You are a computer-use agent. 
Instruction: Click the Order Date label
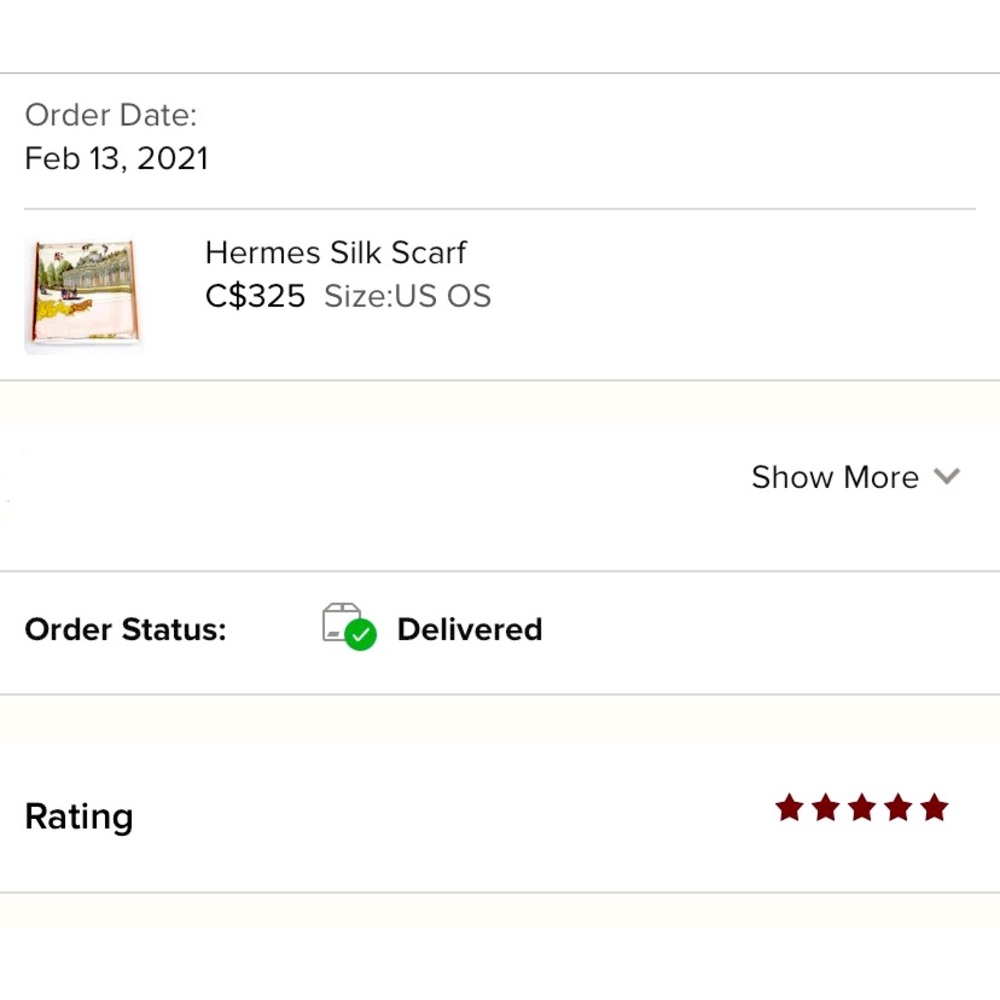pos(110,115)
